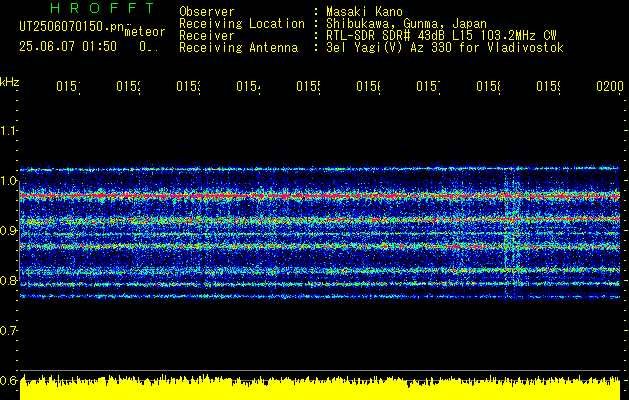Click the strong red signal line near 0.97 kHz

click(x=320, y=196)
